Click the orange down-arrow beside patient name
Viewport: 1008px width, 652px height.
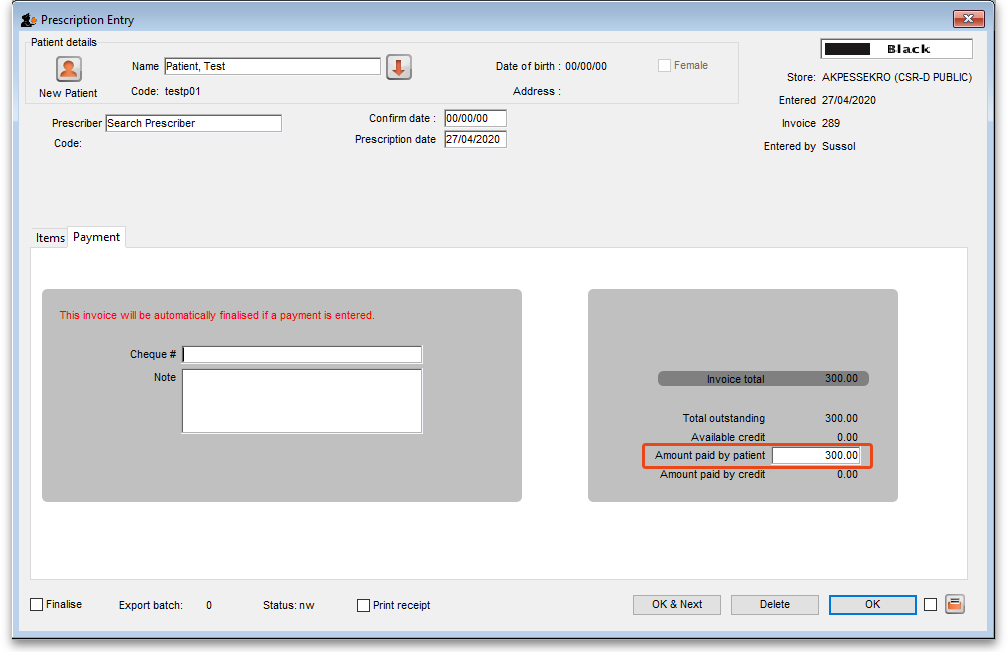tap(399, 67)
